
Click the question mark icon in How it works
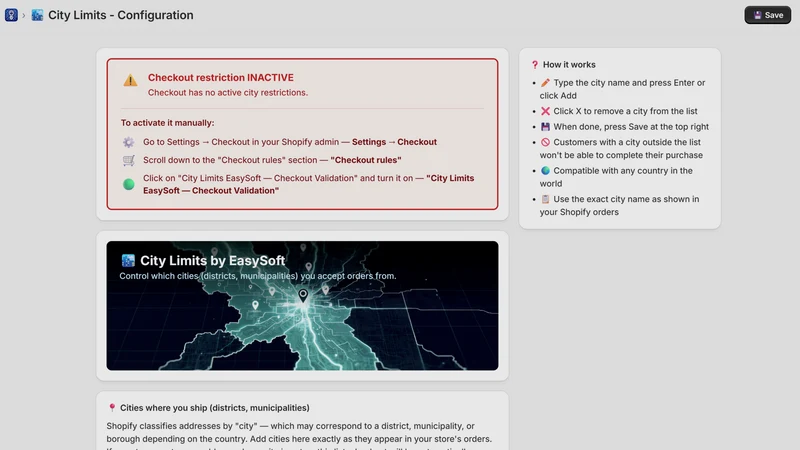click(535, 65)
